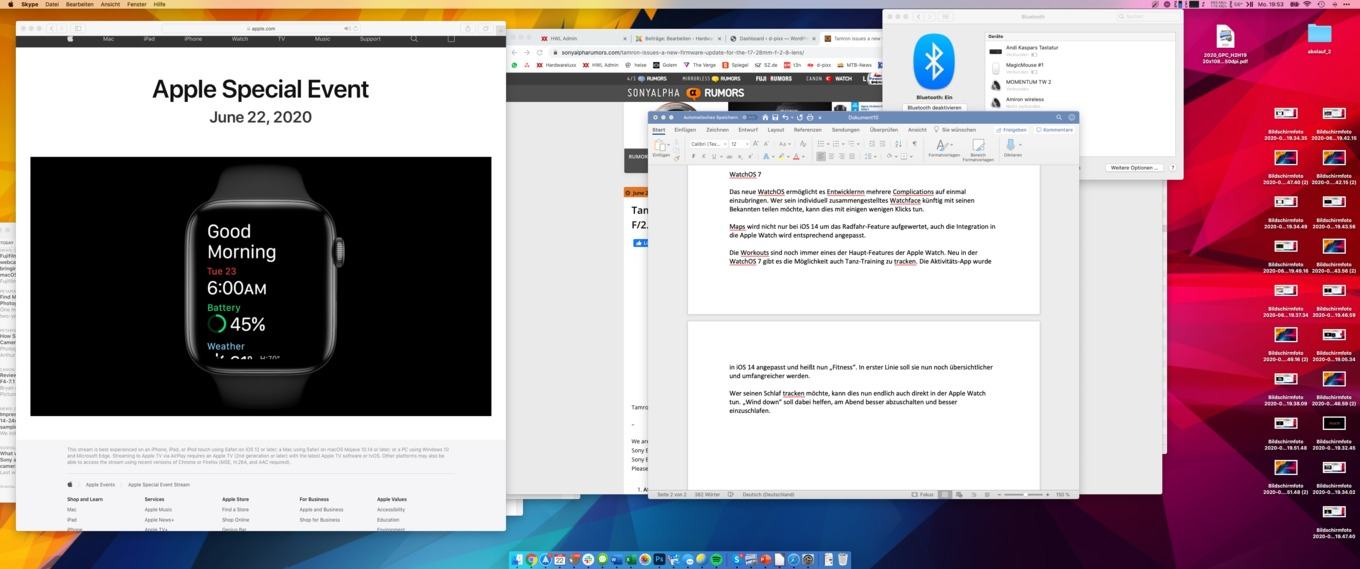The height and width of the screenshot is (569, 1360).
Task: Select 2020_GPC_H2H19 PDF file on desktop
Action: point(1225,45)
